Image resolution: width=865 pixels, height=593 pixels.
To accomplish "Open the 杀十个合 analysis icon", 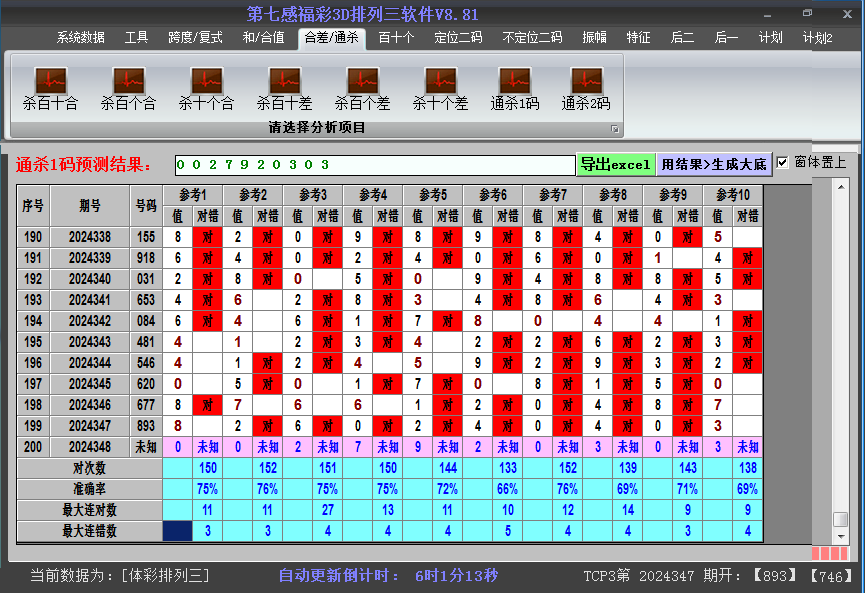I will [x=206, y=88].
